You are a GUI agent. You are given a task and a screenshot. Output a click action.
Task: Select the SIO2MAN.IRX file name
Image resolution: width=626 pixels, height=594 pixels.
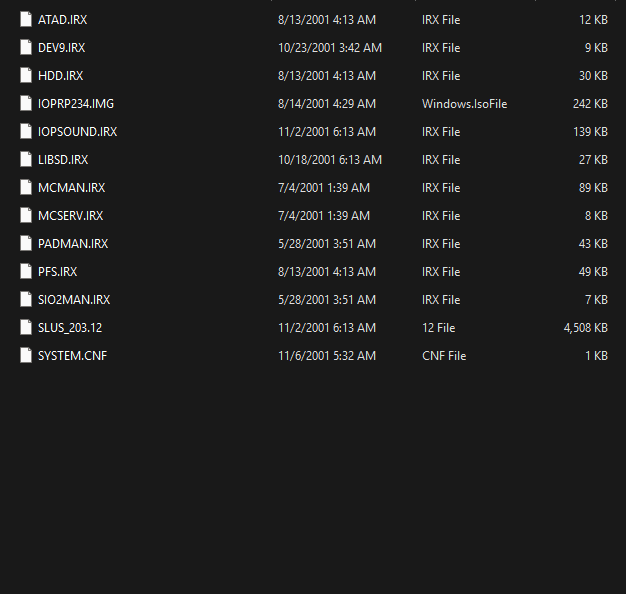coord(74,299)
